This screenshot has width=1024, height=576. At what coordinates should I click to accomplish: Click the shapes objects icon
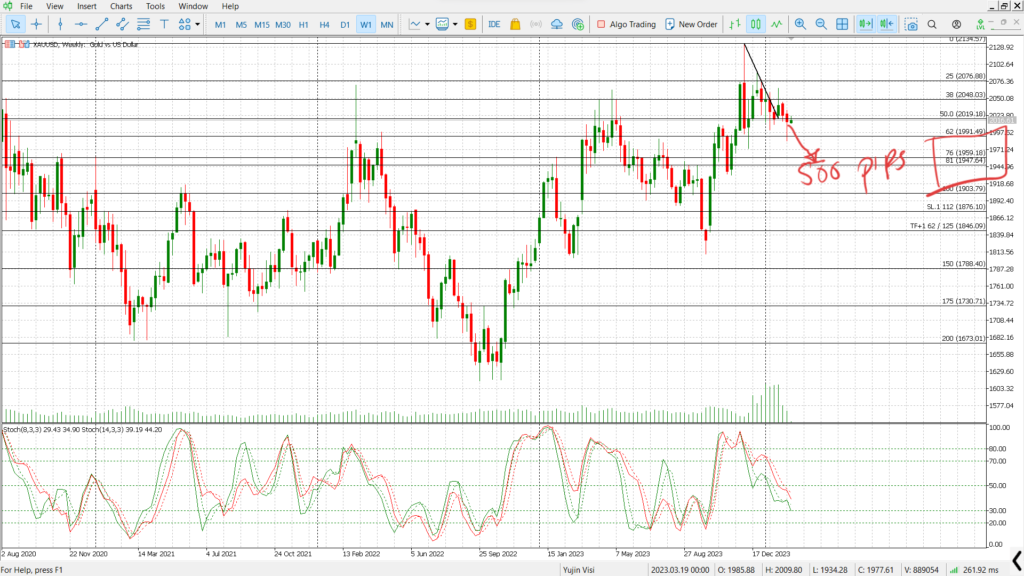pos(185,24)
